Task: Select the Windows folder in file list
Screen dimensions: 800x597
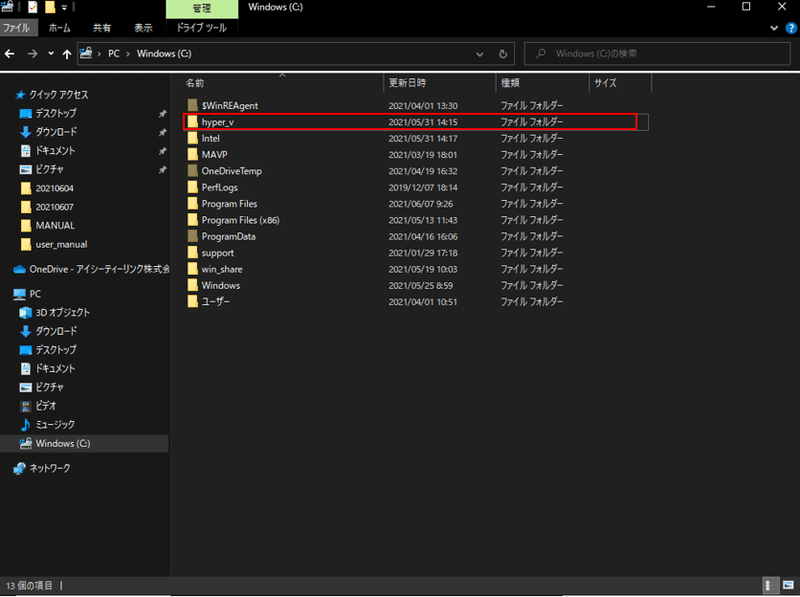Action: (220, 285)
